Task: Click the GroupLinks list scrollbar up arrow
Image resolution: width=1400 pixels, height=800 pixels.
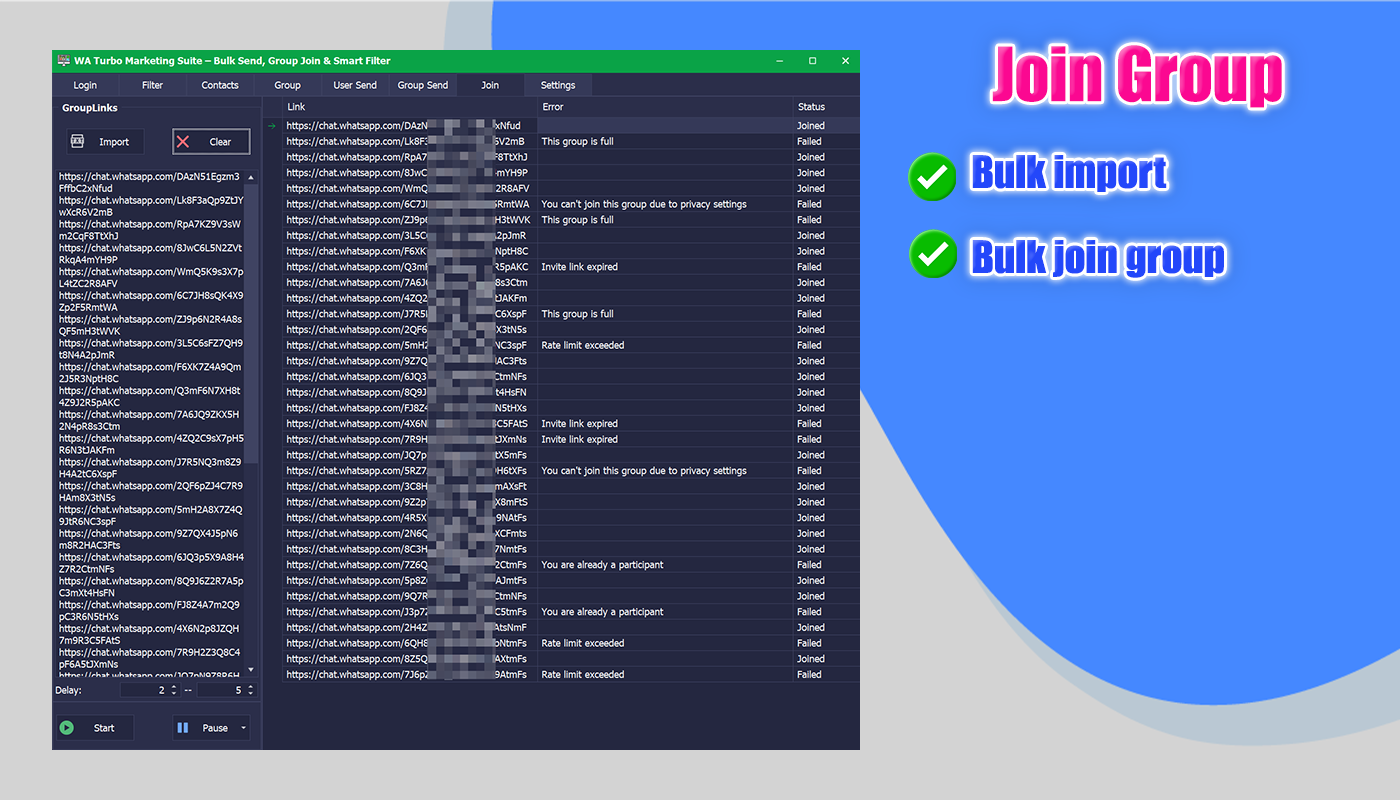Action: (251, 177)
